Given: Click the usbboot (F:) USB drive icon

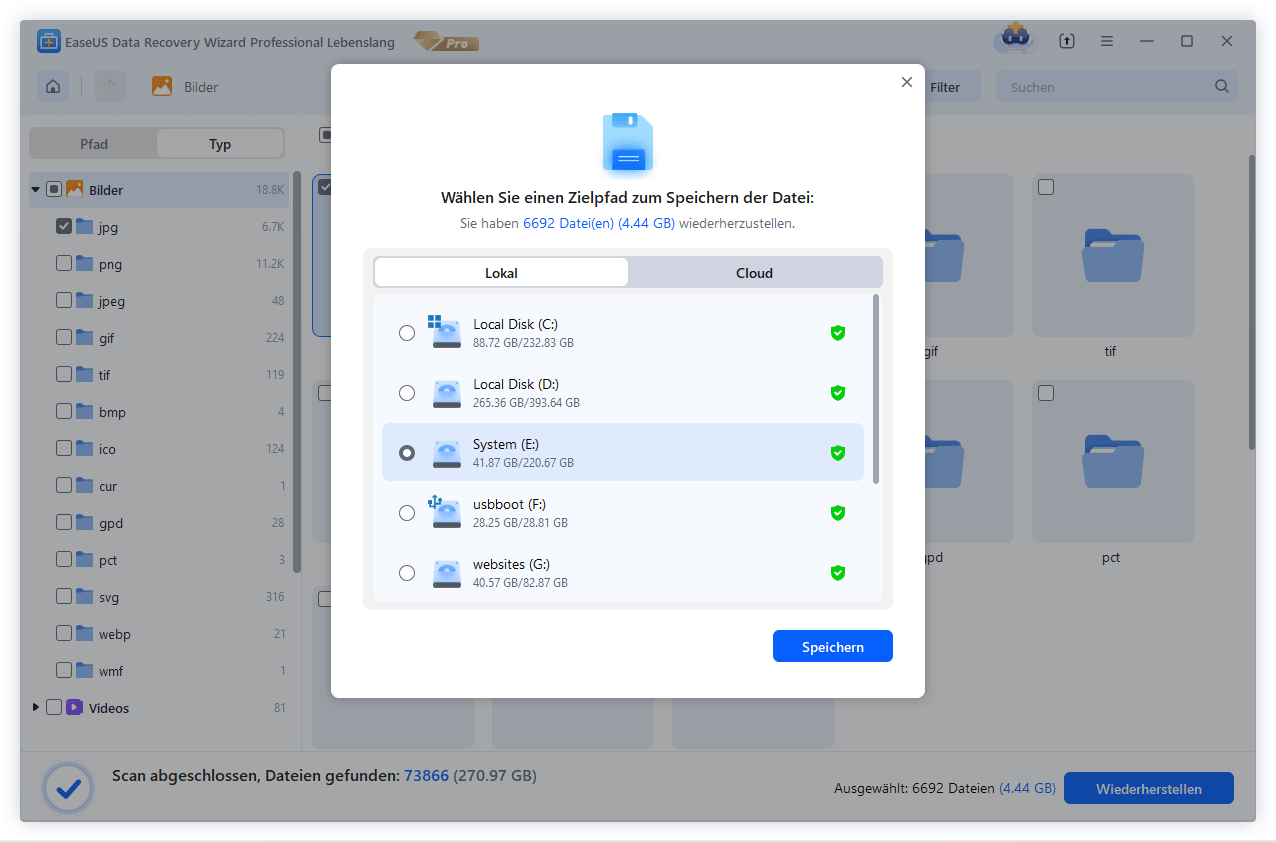Looking at the screenshot, I should (x=445, y=512).
